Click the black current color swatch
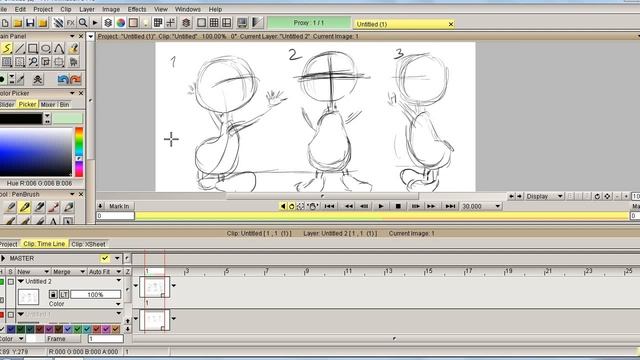The height and width of the screenshot is (360, 640). coord(21,119)
